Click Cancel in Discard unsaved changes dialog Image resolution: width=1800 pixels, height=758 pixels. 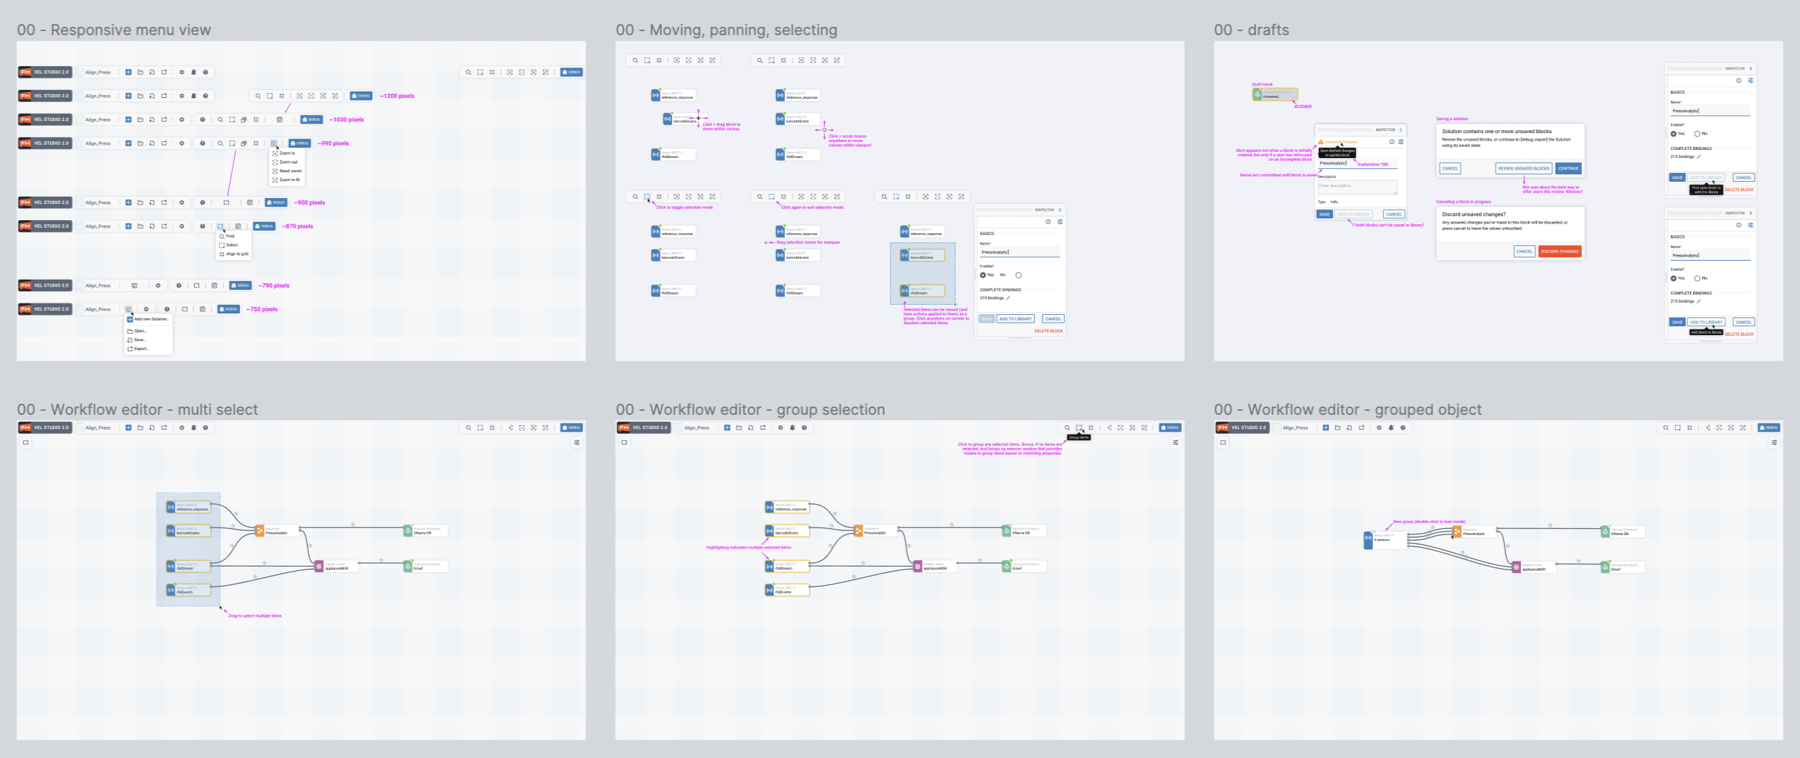tap(1524, 251)
